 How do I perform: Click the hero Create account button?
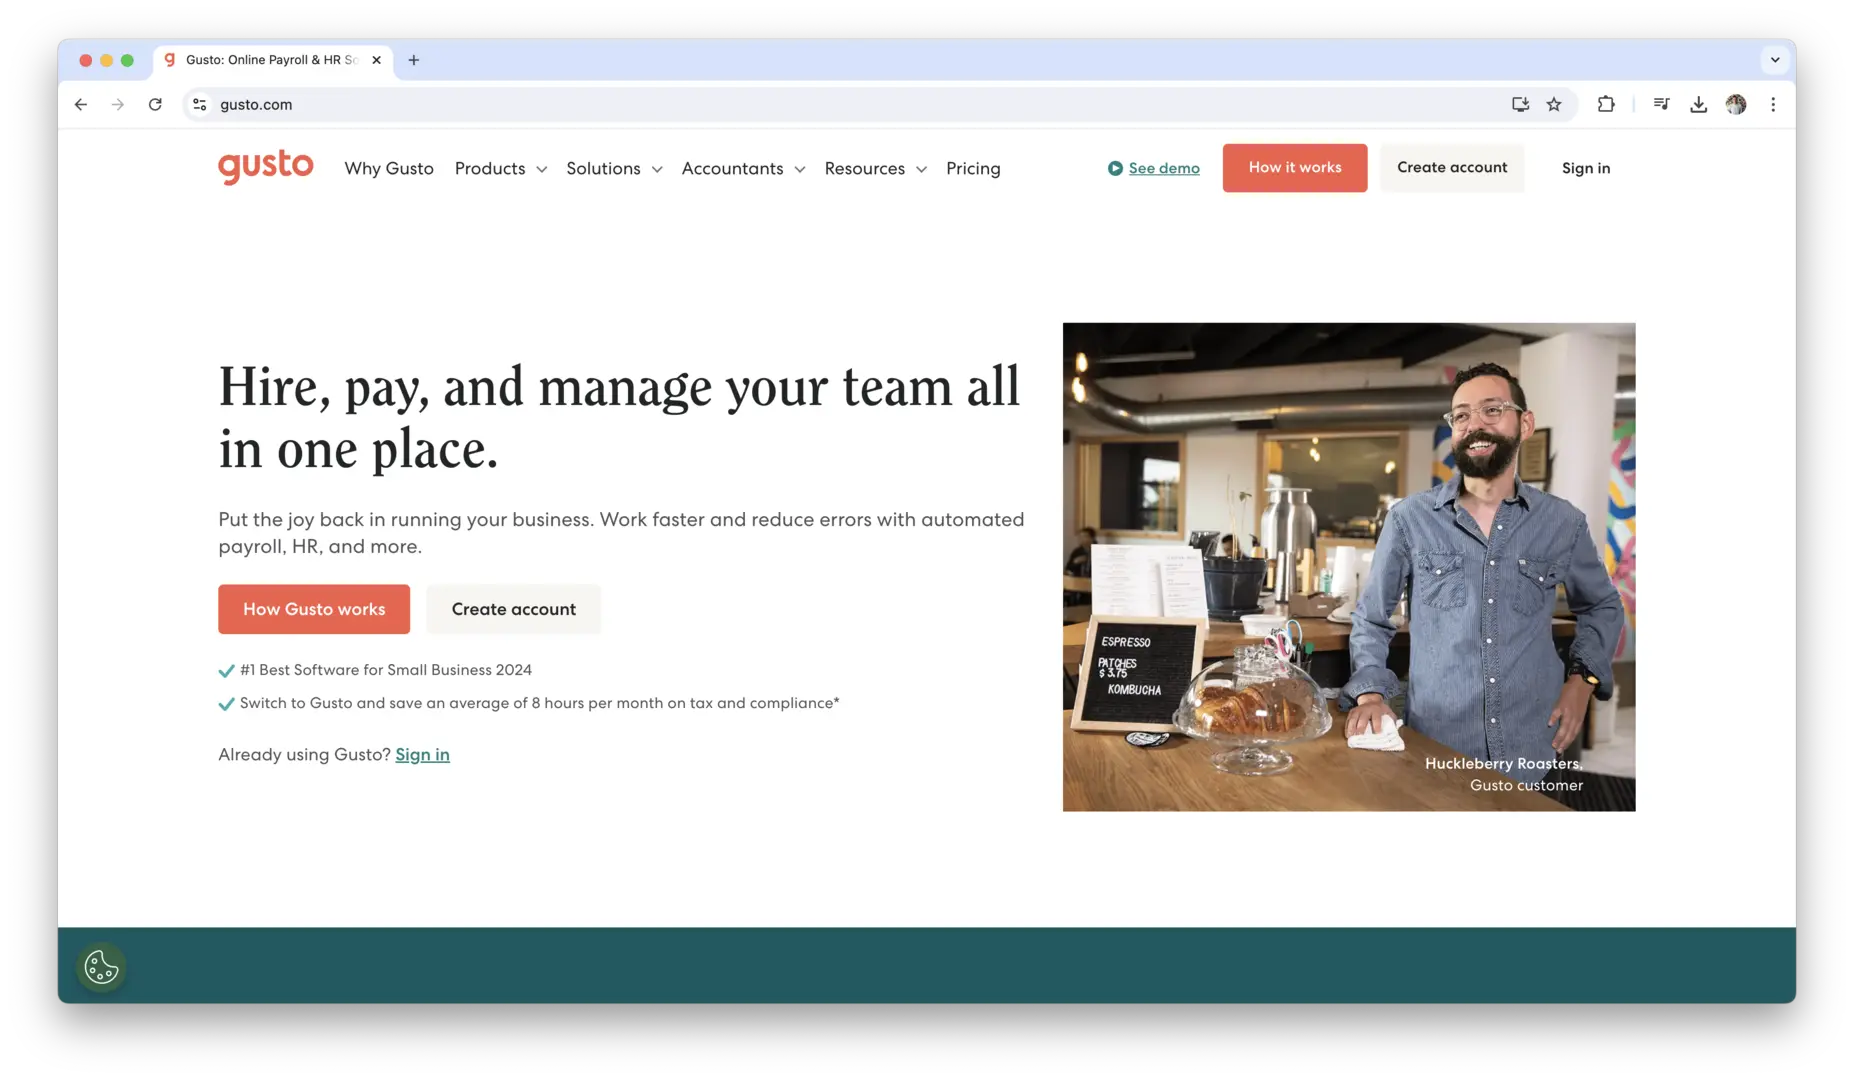(513, 609)
